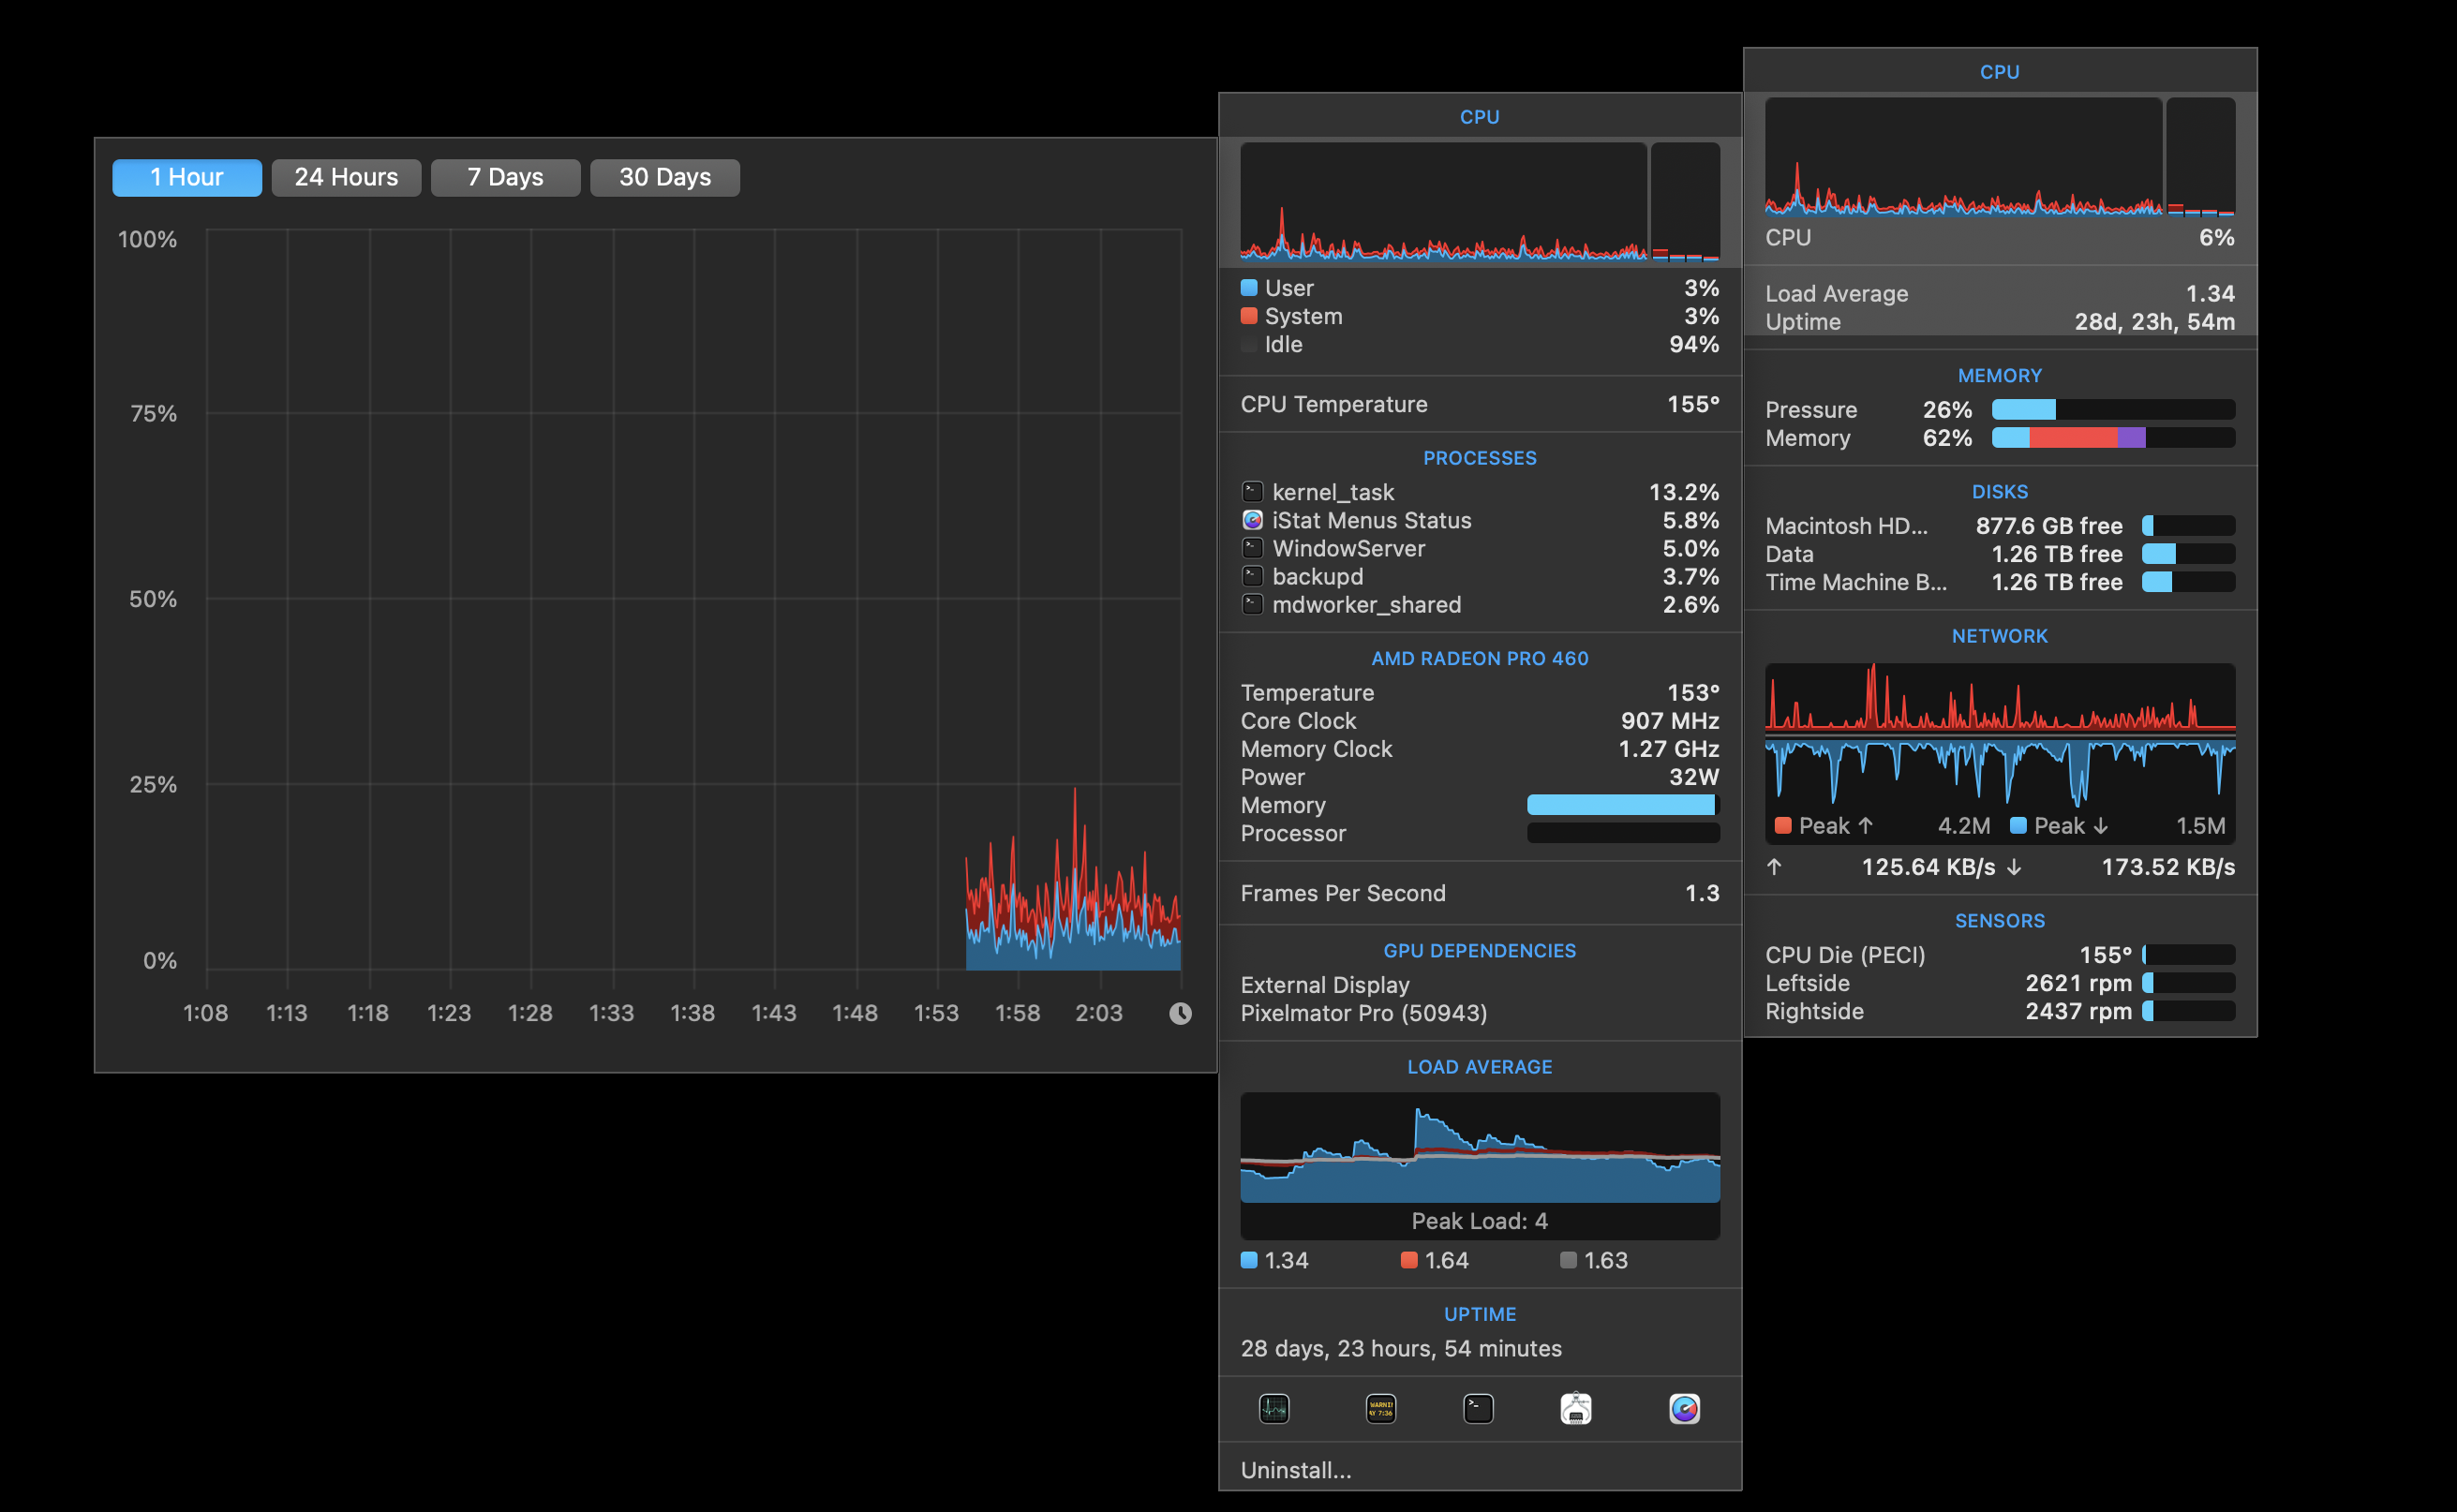The image size is (2457, 1512).
Task: Click '28 days, 23 hours, 54 minutes' text
Action: coord(1401,1348)
